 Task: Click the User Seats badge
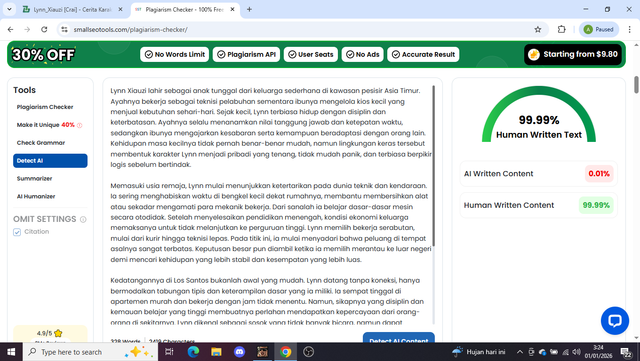(x=311, y=54)
